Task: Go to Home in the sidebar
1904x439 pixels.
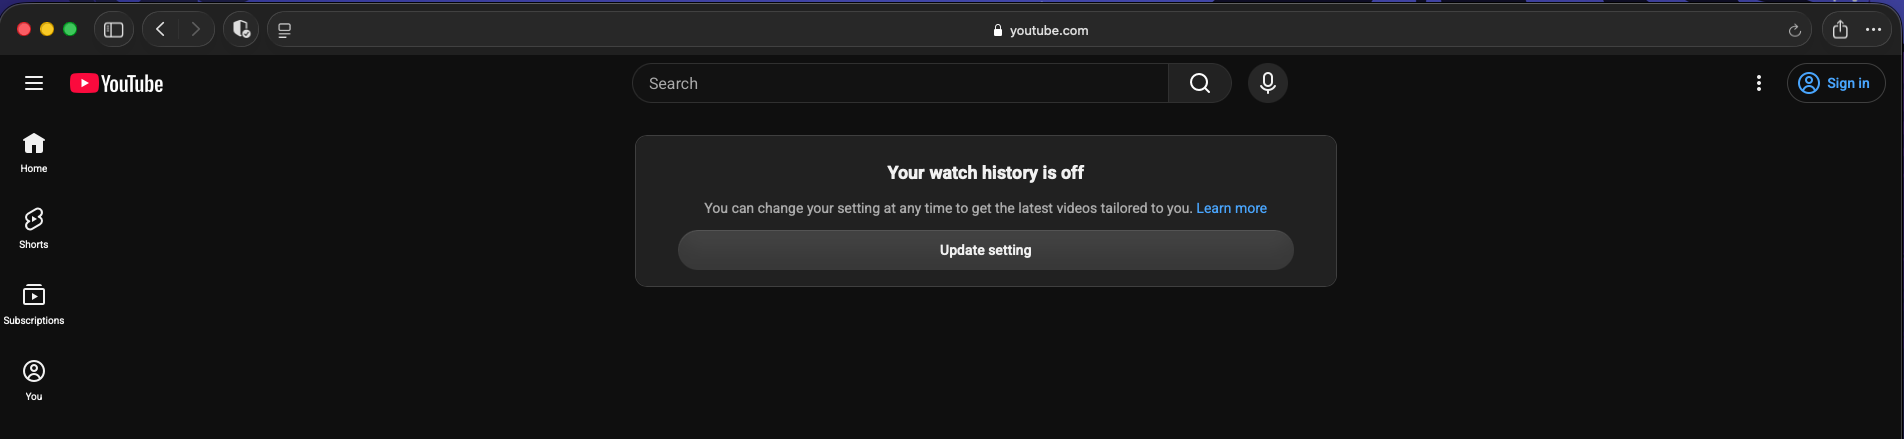Action: click(34, 153)
